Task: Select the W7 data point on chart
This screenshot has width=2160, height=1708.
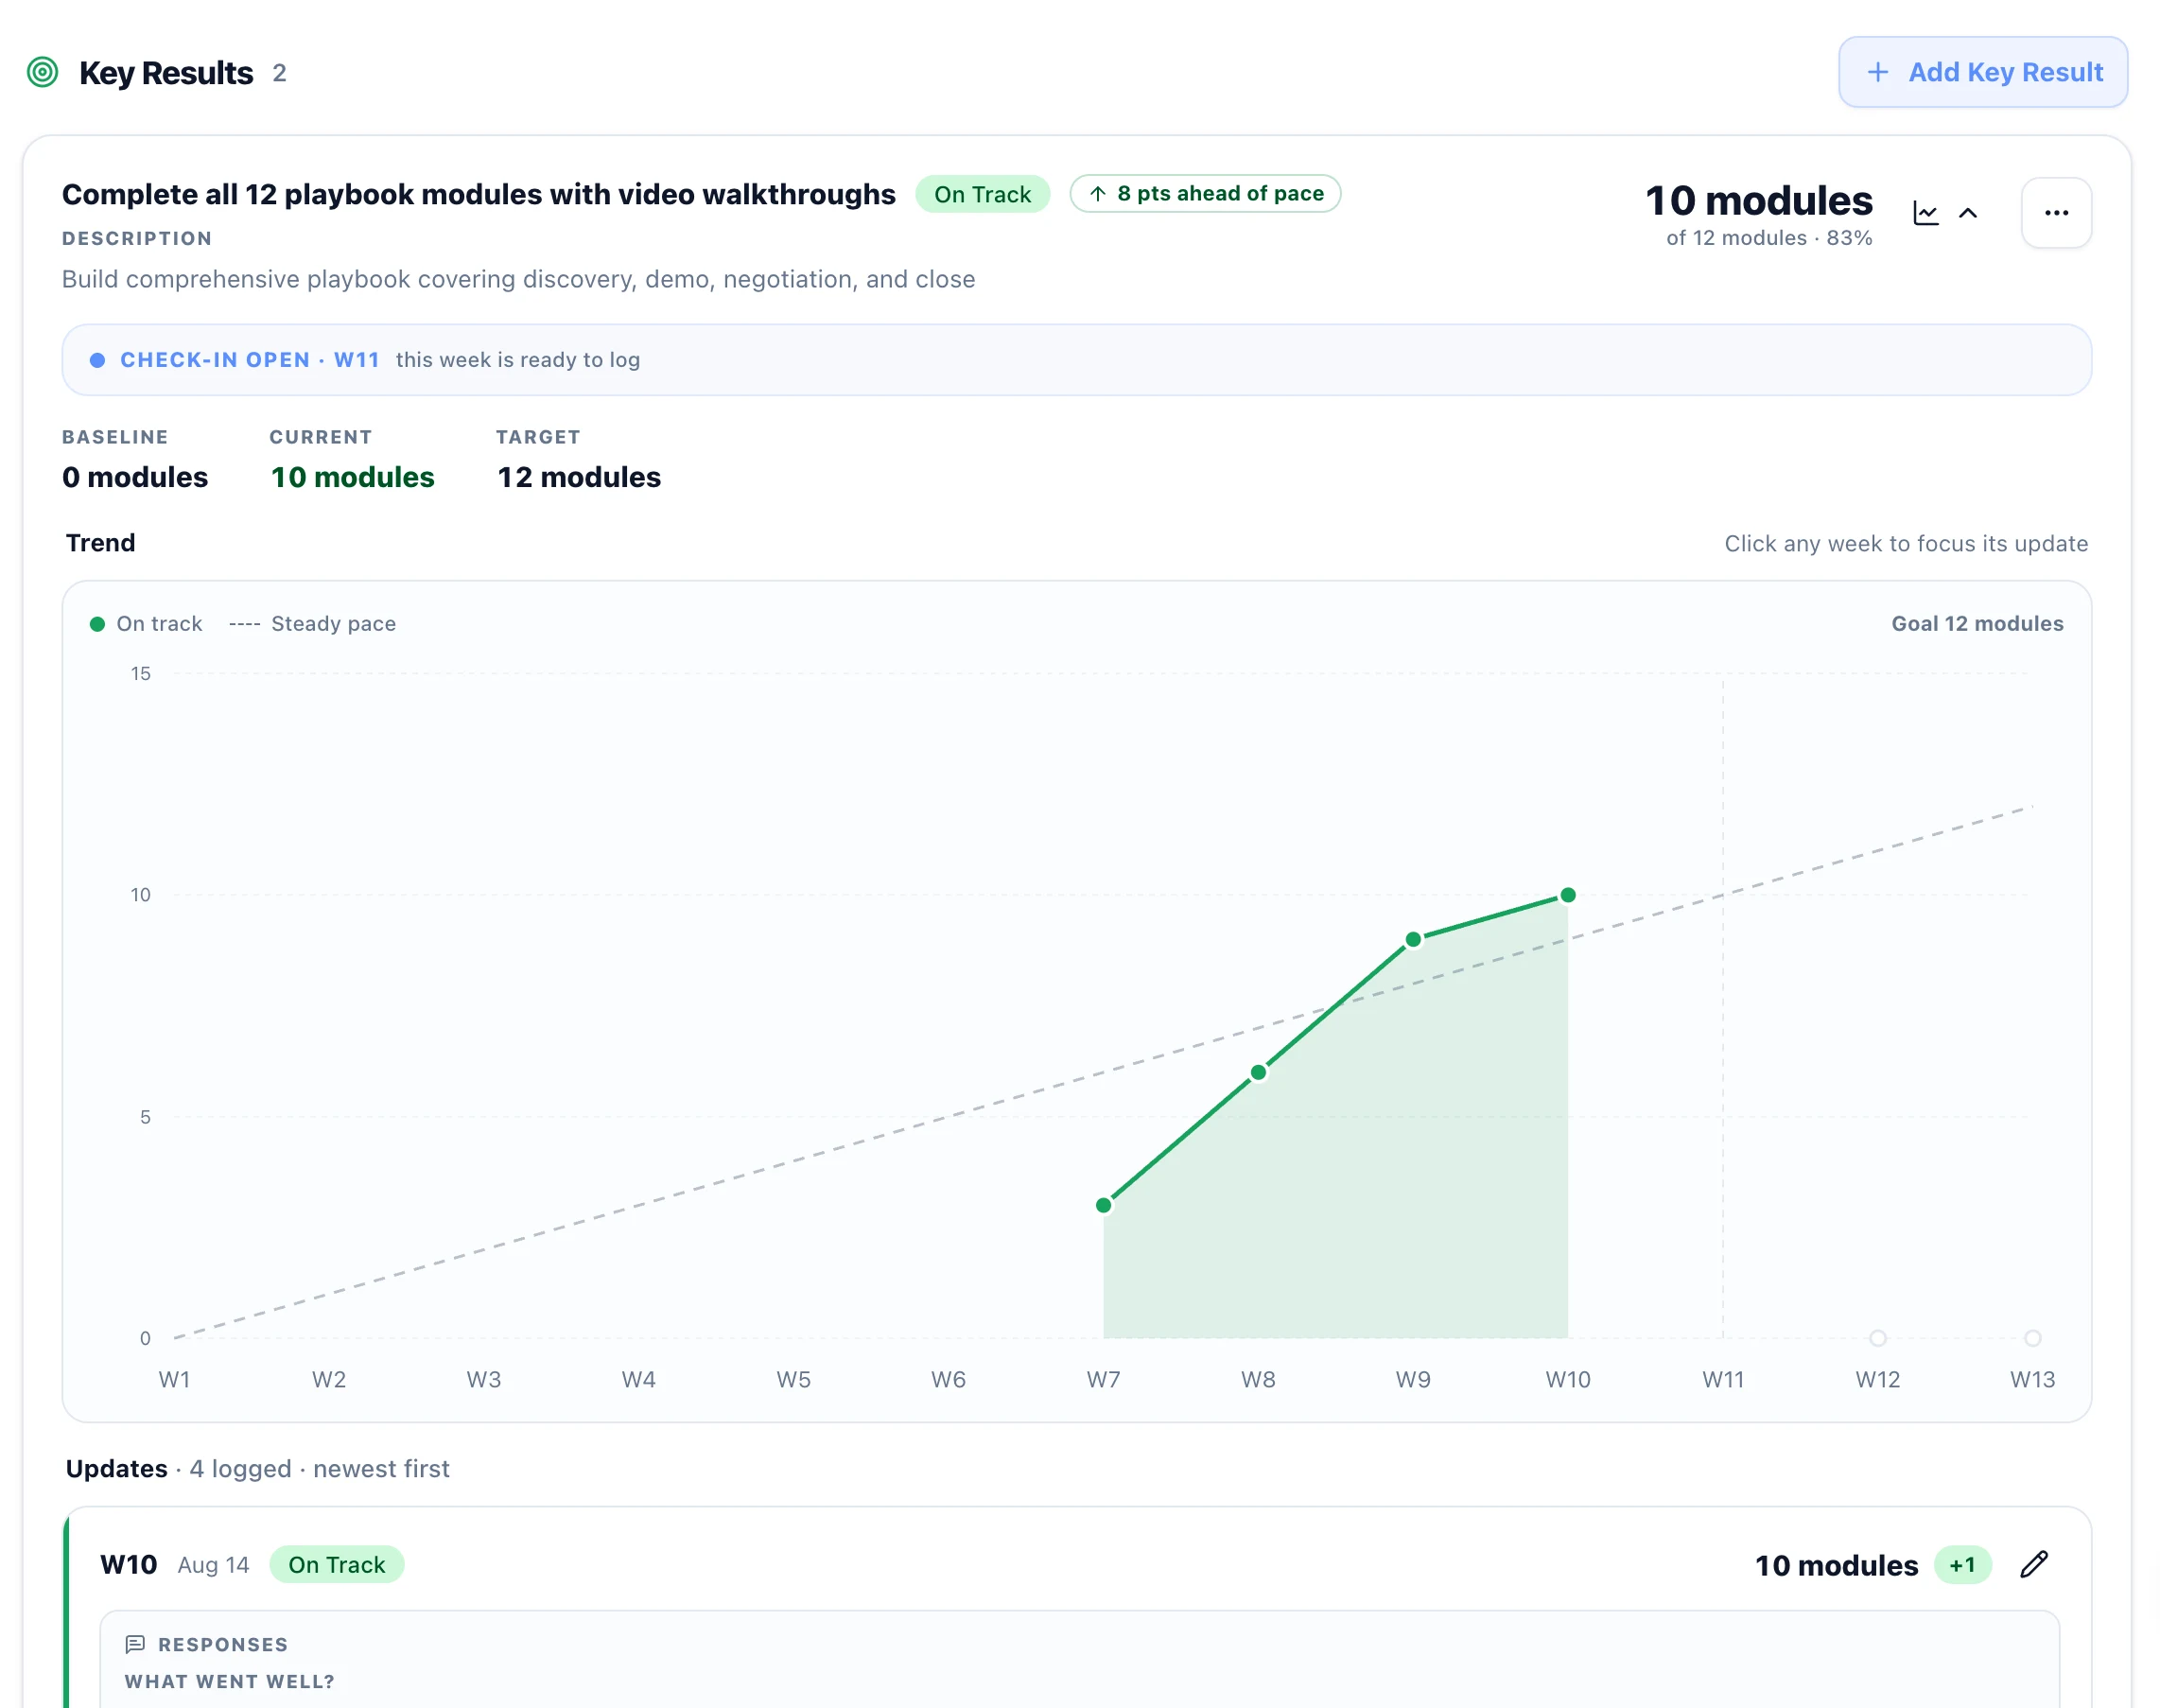Action: tap(1103, 1205)
